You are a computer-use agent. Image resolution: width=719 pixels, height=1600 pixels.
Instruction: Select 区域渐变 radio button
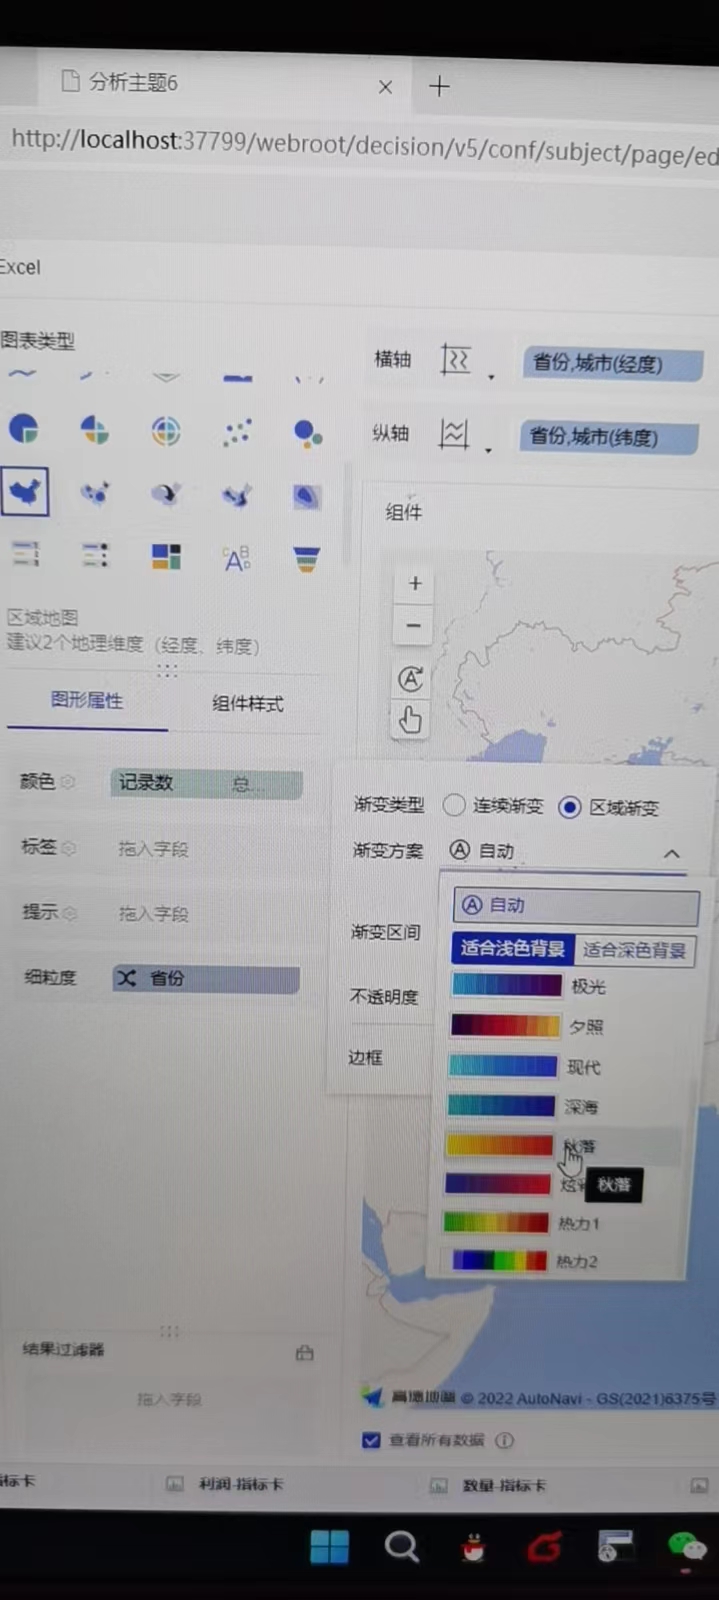coord(569,807)
